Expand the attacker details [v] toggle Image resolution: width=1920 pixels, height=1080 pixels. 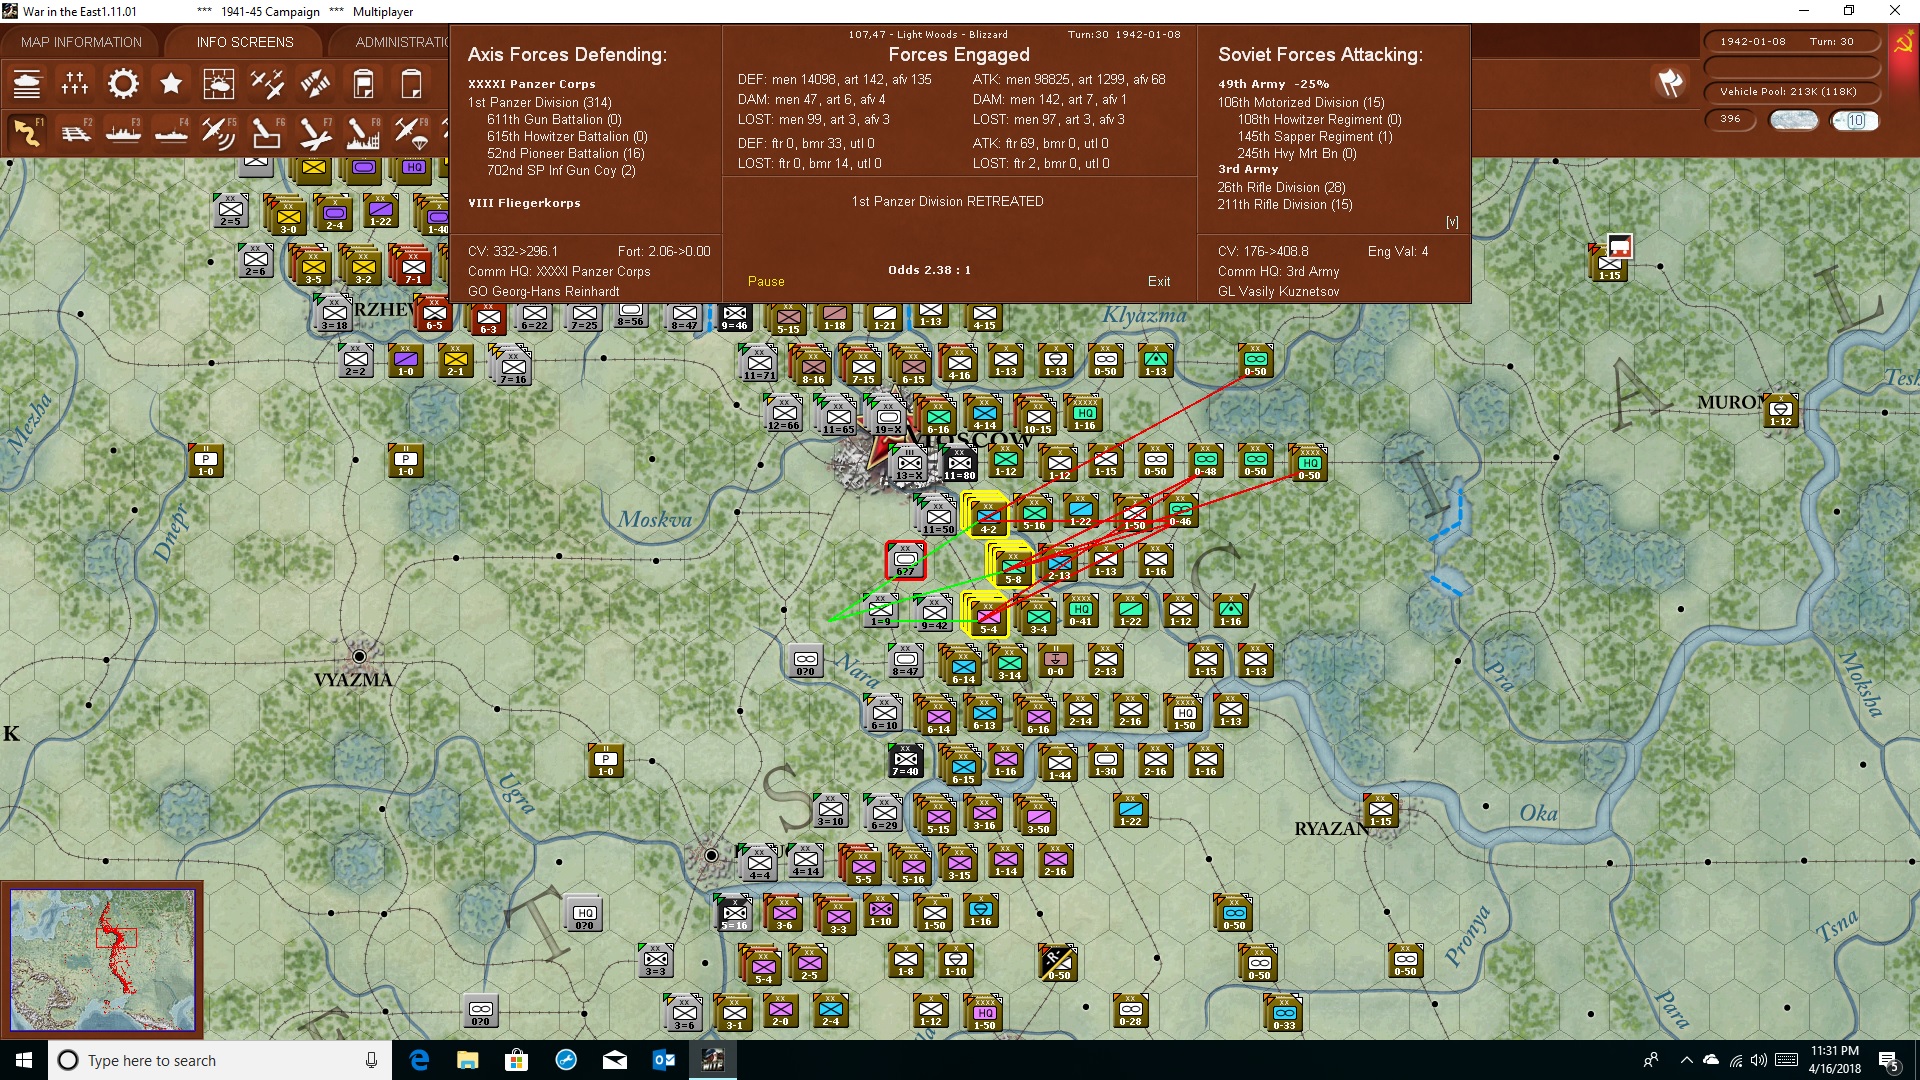click(1452, 222)
